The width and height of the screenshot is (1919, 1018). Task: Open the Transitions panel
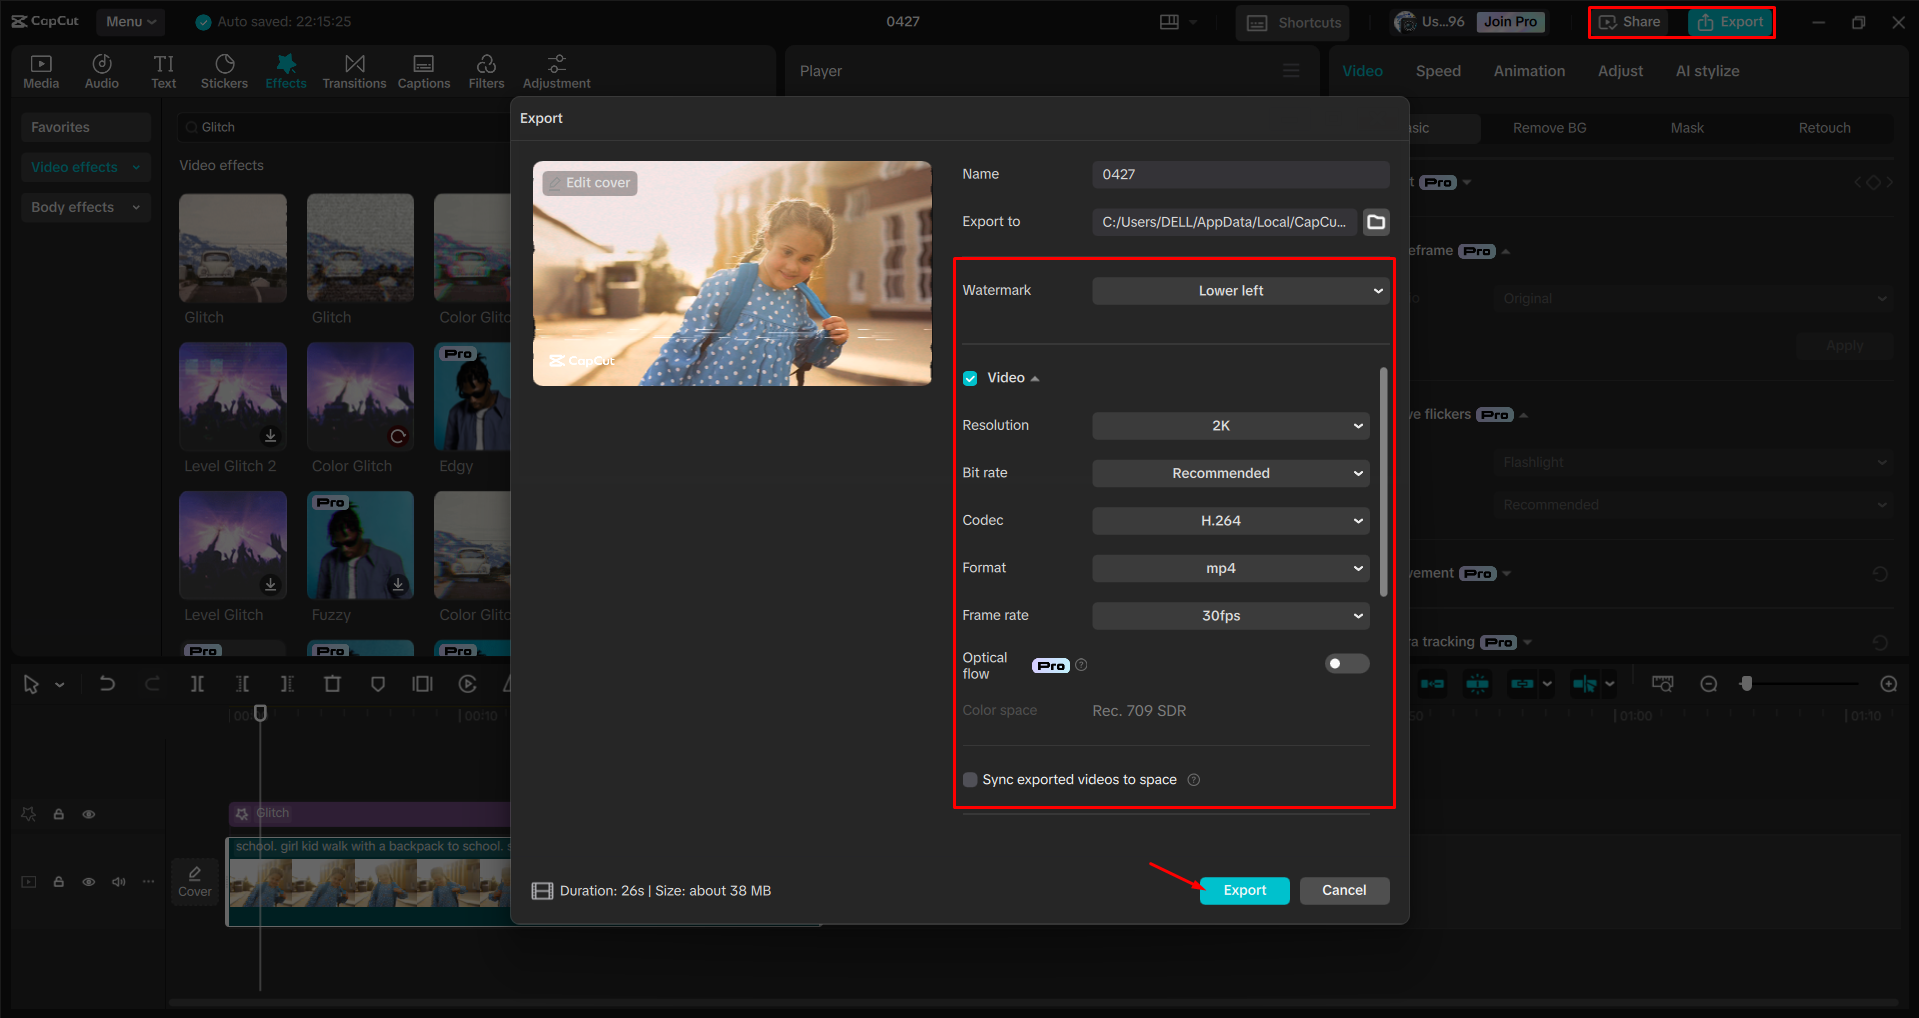pos(354,70)
